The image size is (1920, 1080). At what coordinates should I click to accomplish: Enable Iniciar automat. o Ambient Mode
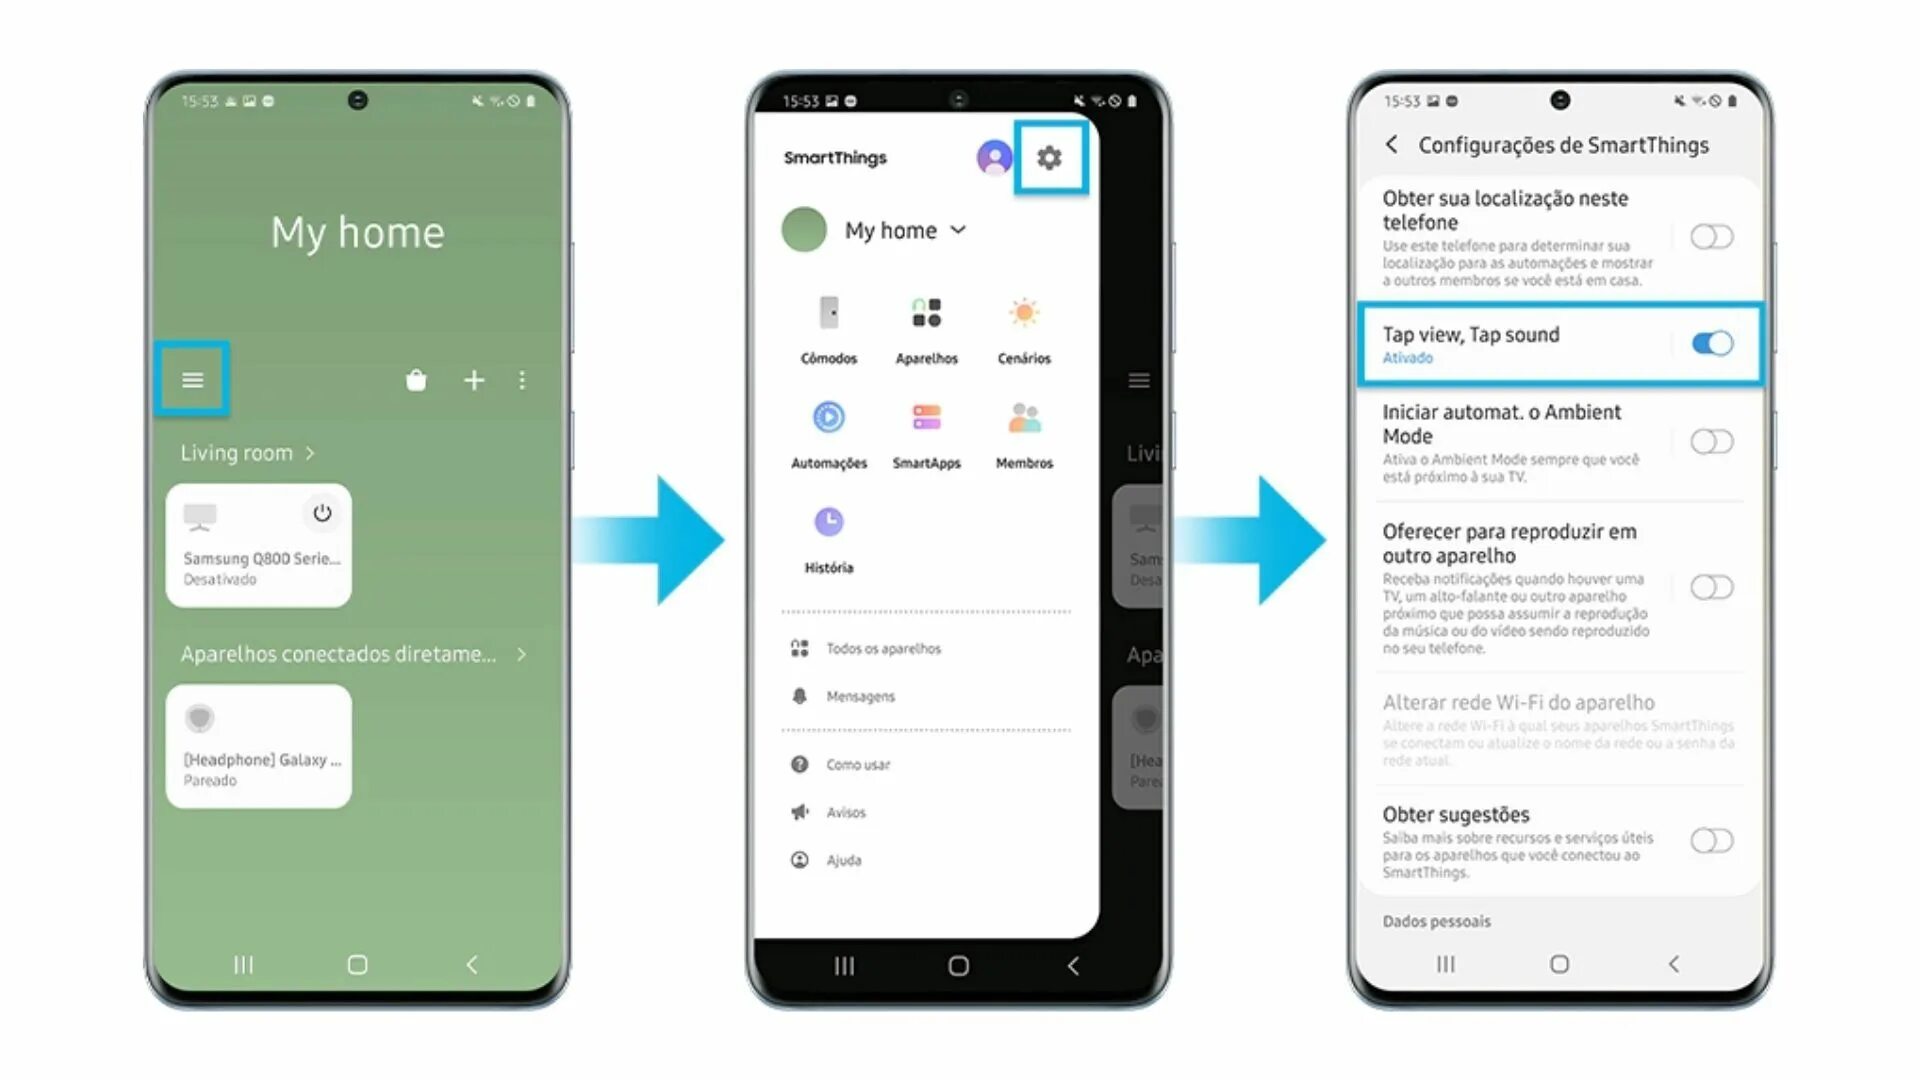[1713, 440]
